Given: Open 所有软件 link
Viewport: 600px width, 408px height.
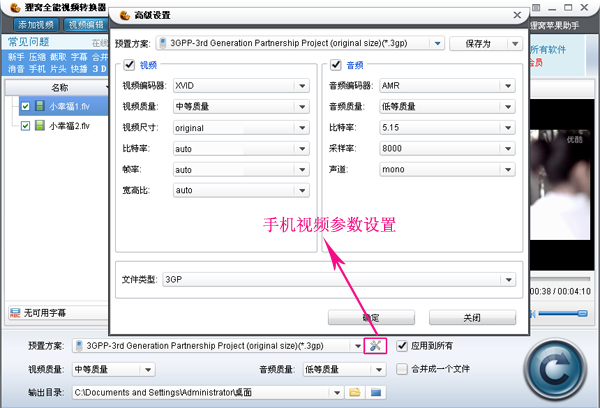Looking at the screenshot, I should coord(548,49).
